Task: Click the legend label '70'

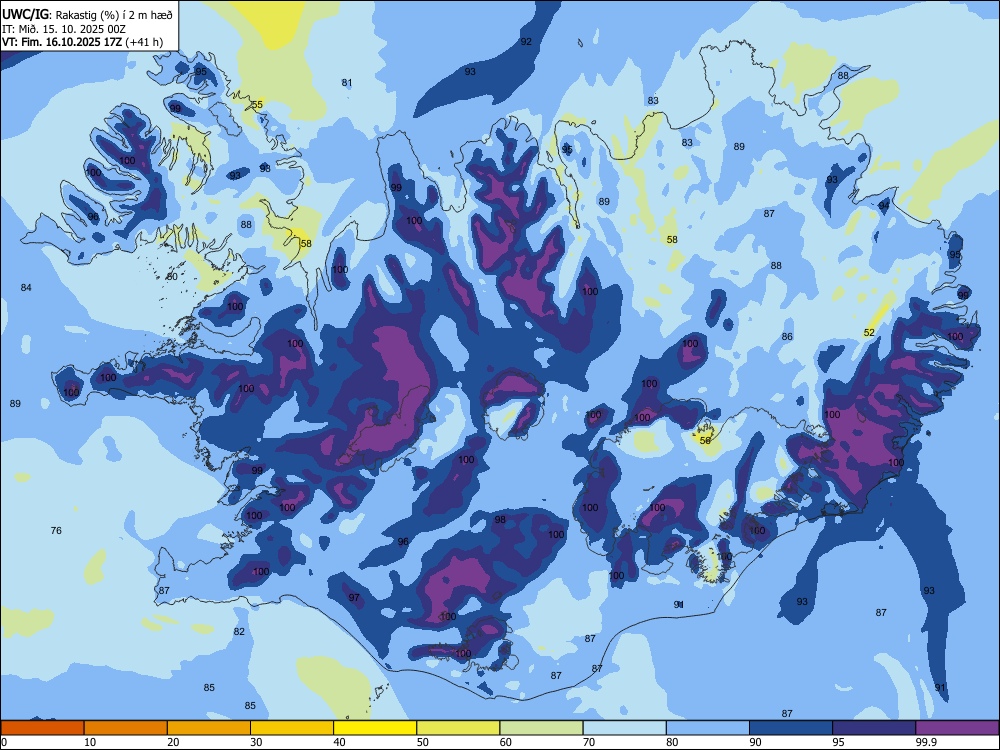Action: pos(589,742)
